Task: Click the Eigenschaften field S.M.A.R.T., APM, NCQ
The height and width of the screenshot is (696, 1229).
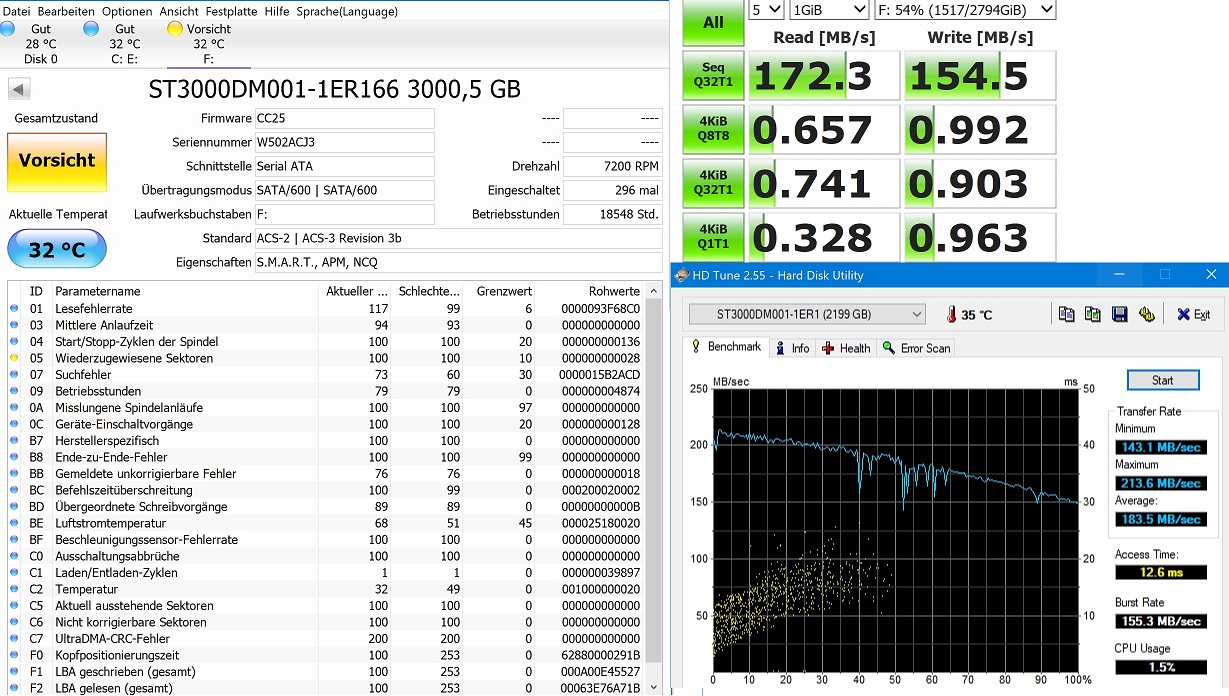Action: point(458,262)
